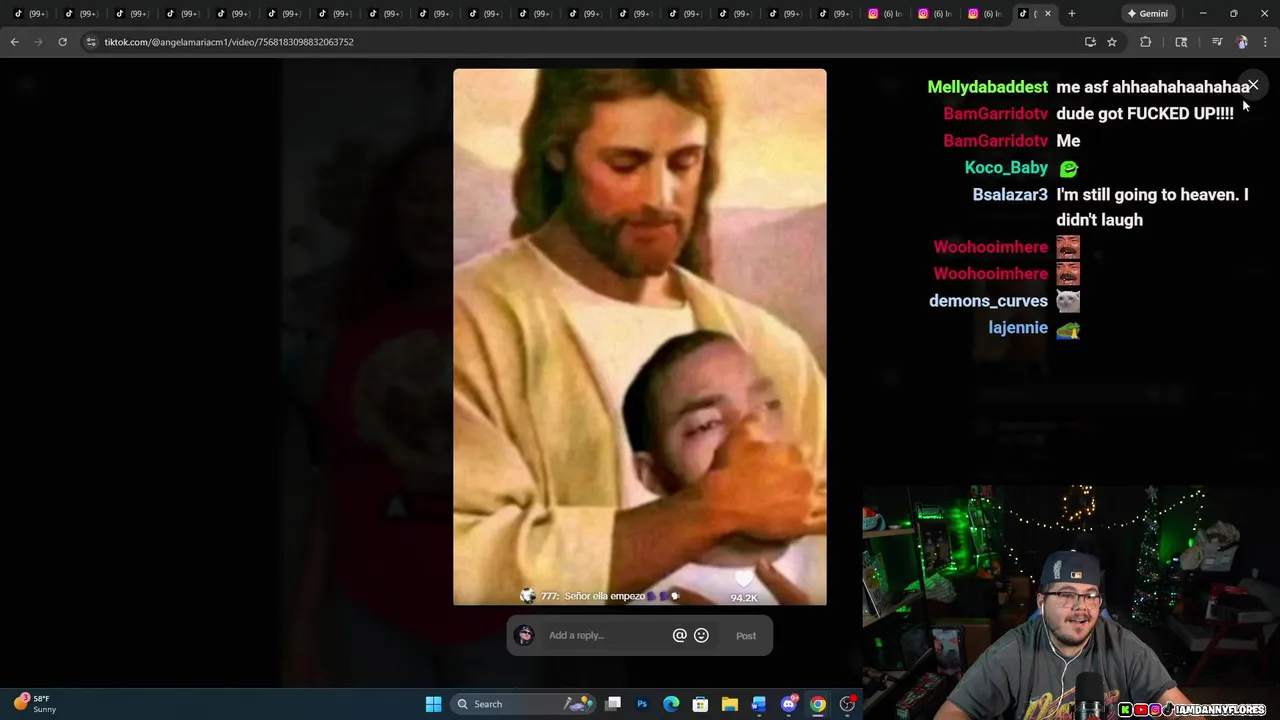Click the demons_curves chat username
The image size is (1280, 720).
(x=988, y=301)
